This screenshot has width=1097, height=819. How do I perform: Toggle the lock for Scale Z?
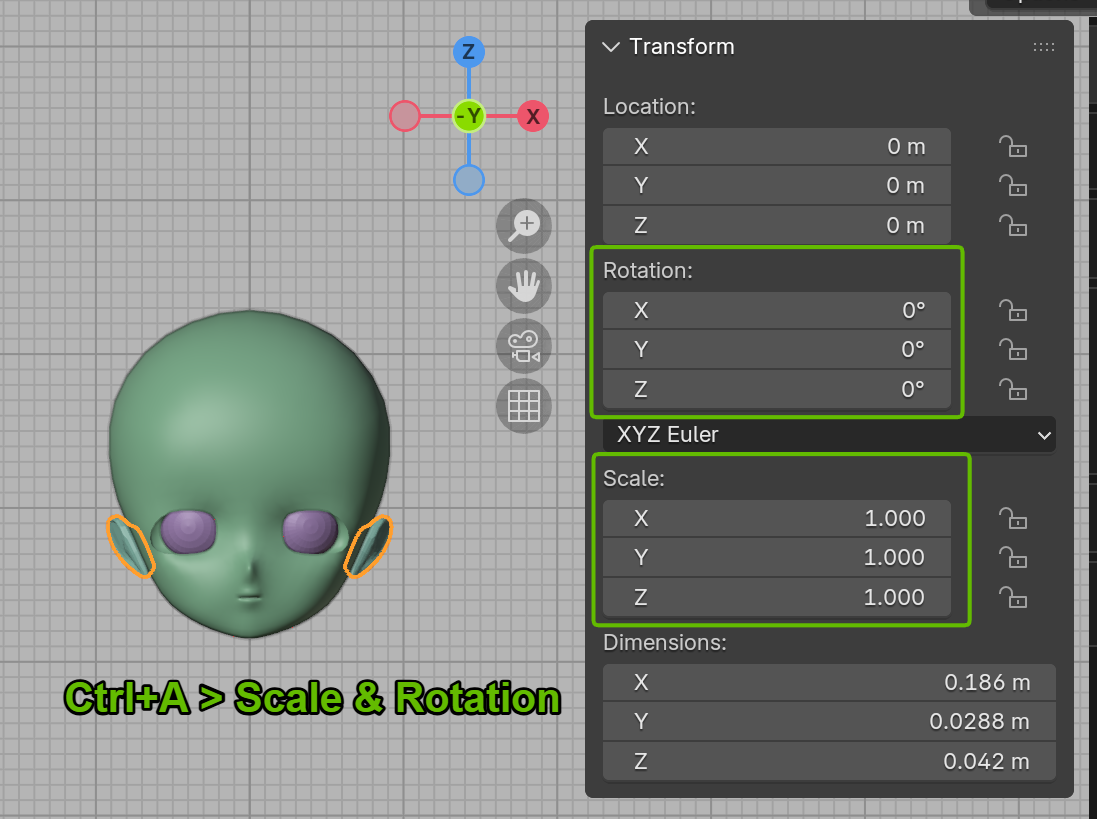1013,597
